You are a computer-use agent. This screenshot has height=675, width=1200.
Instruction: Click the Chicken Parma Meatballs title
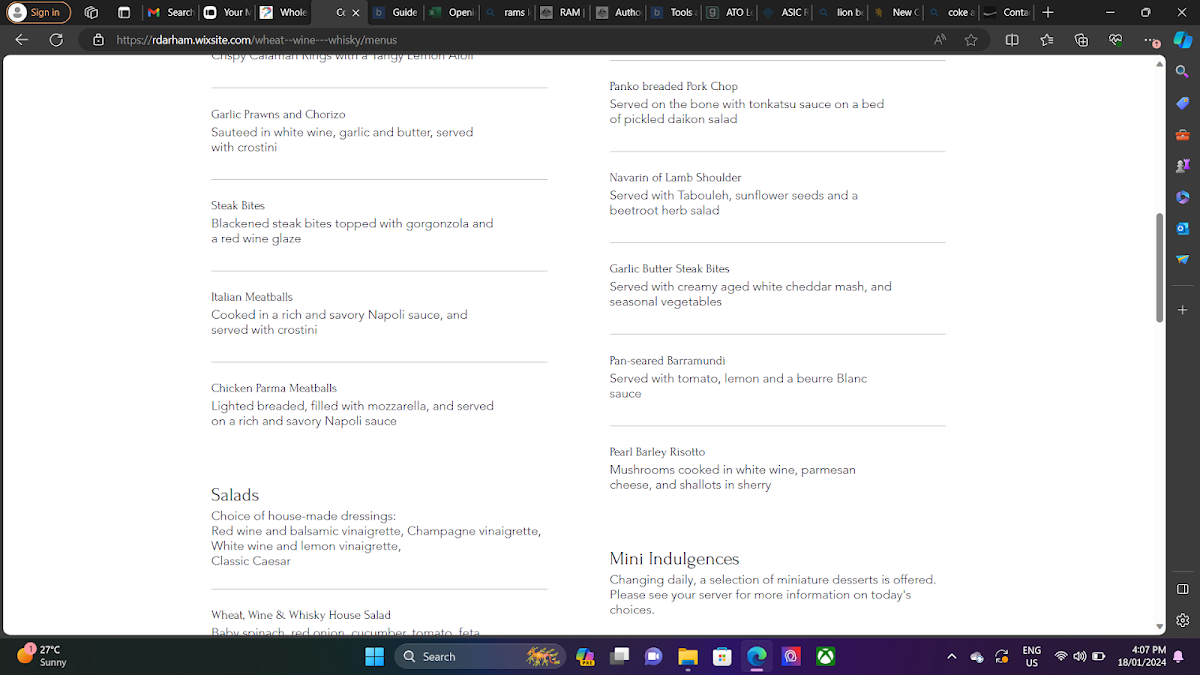point(274,388)
